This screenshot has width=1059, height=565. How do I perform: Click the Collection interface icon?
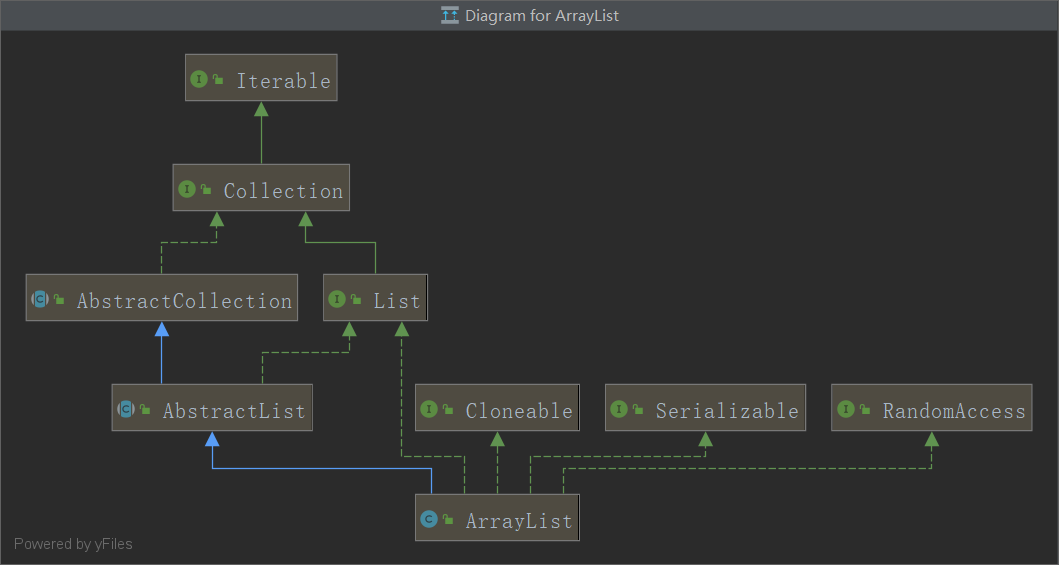(x=186, y=190)
